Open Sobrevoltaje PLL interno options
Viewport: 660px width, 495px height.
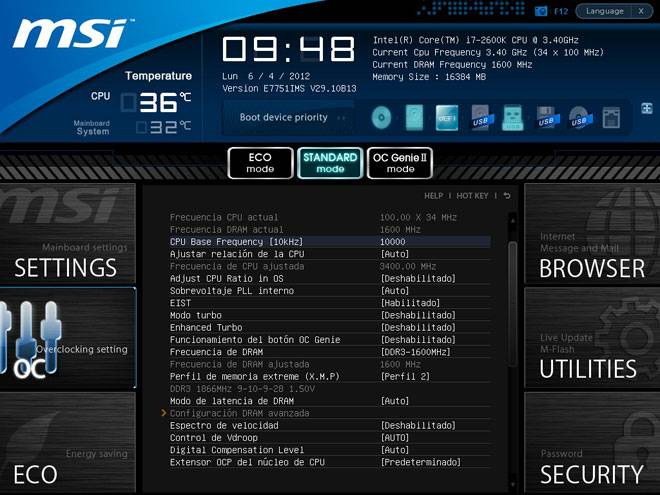(x=330, y=291)
